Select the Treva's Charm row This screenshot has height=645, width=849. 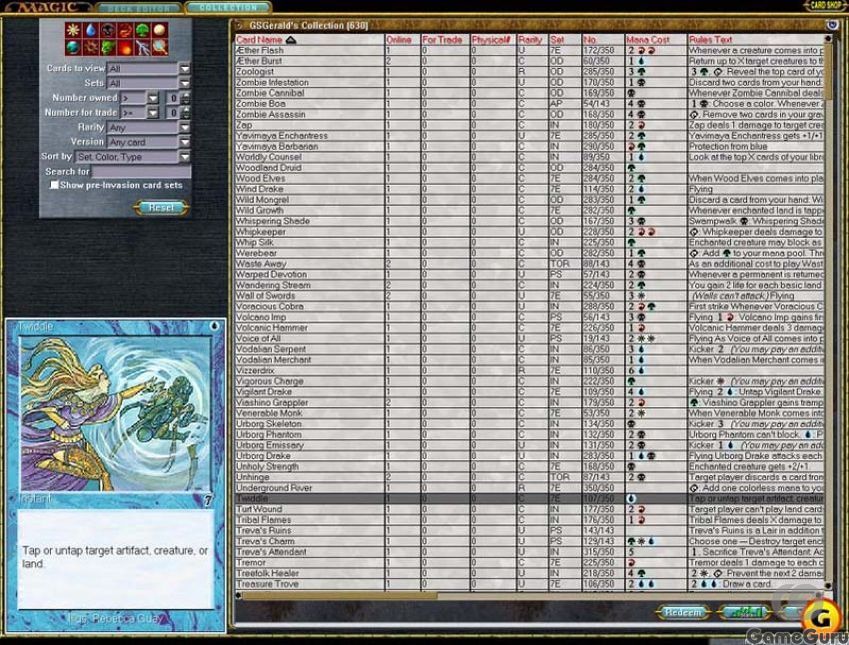coord(530,541)
